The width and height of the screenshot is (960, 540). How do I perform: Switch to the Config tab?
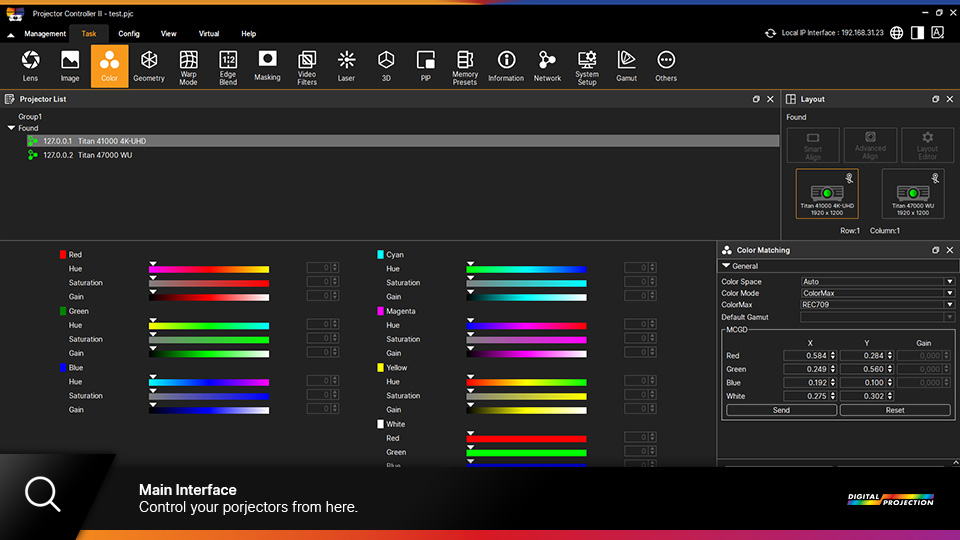click(129, 34)
